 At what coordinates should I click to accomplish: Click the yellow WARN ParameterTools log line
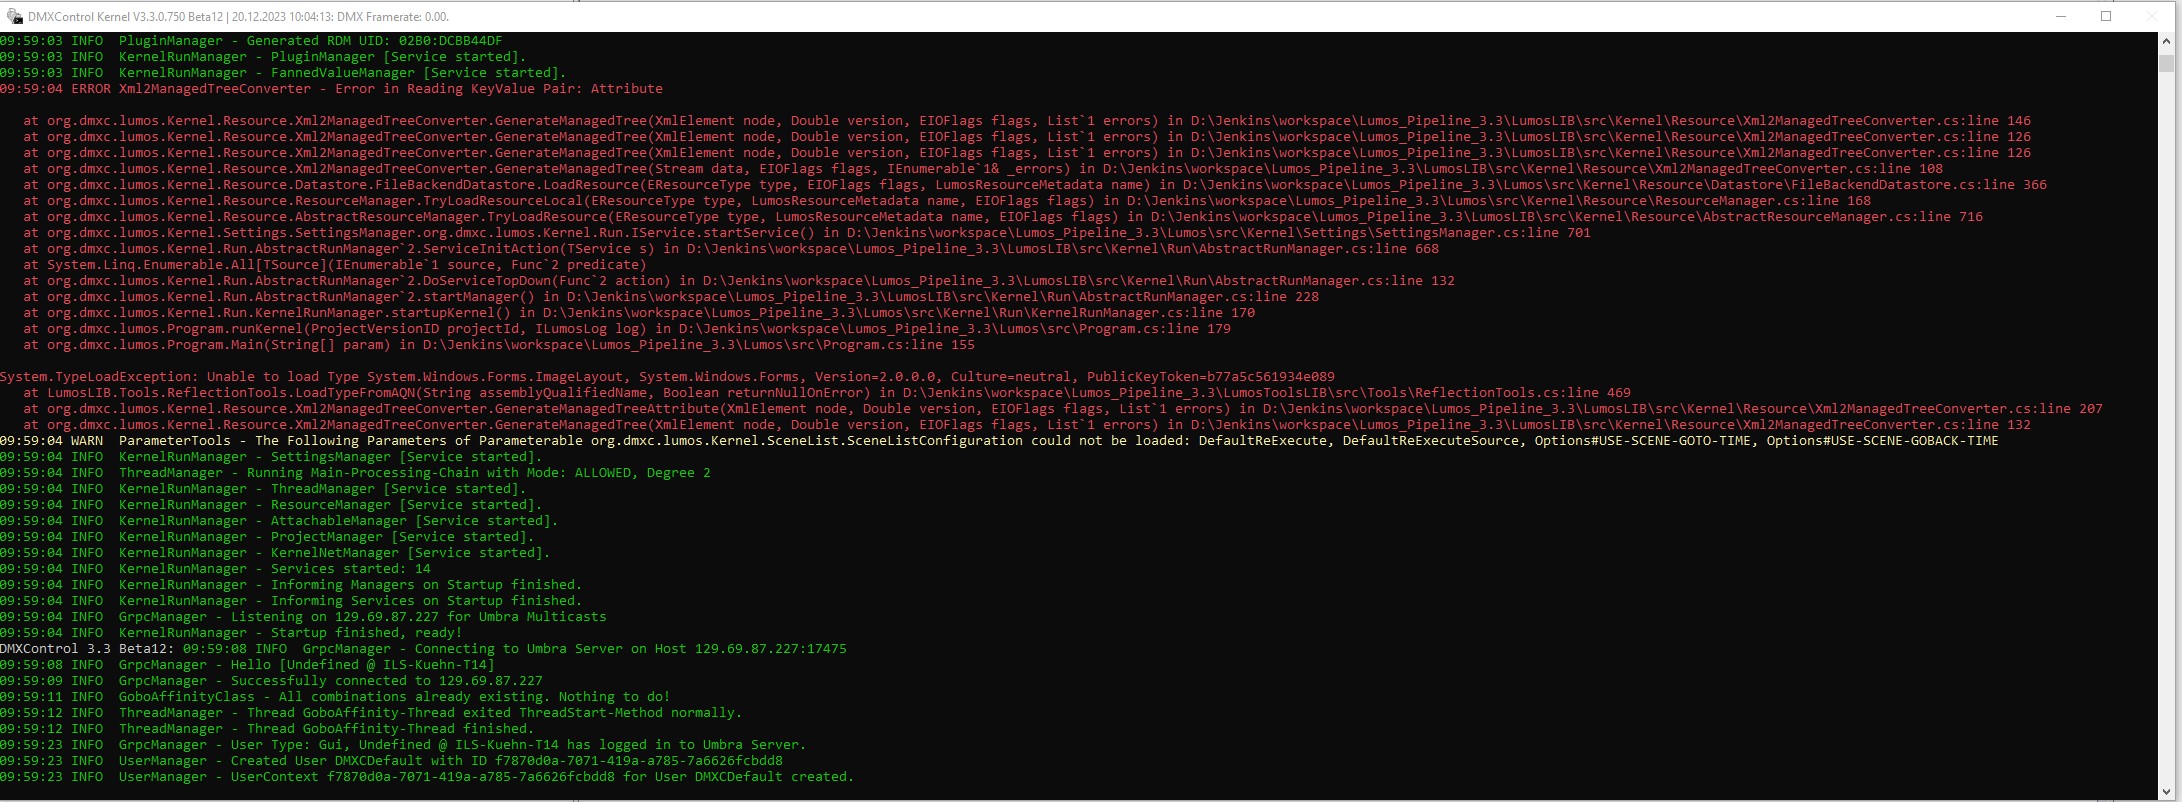[x=998, y=441]
